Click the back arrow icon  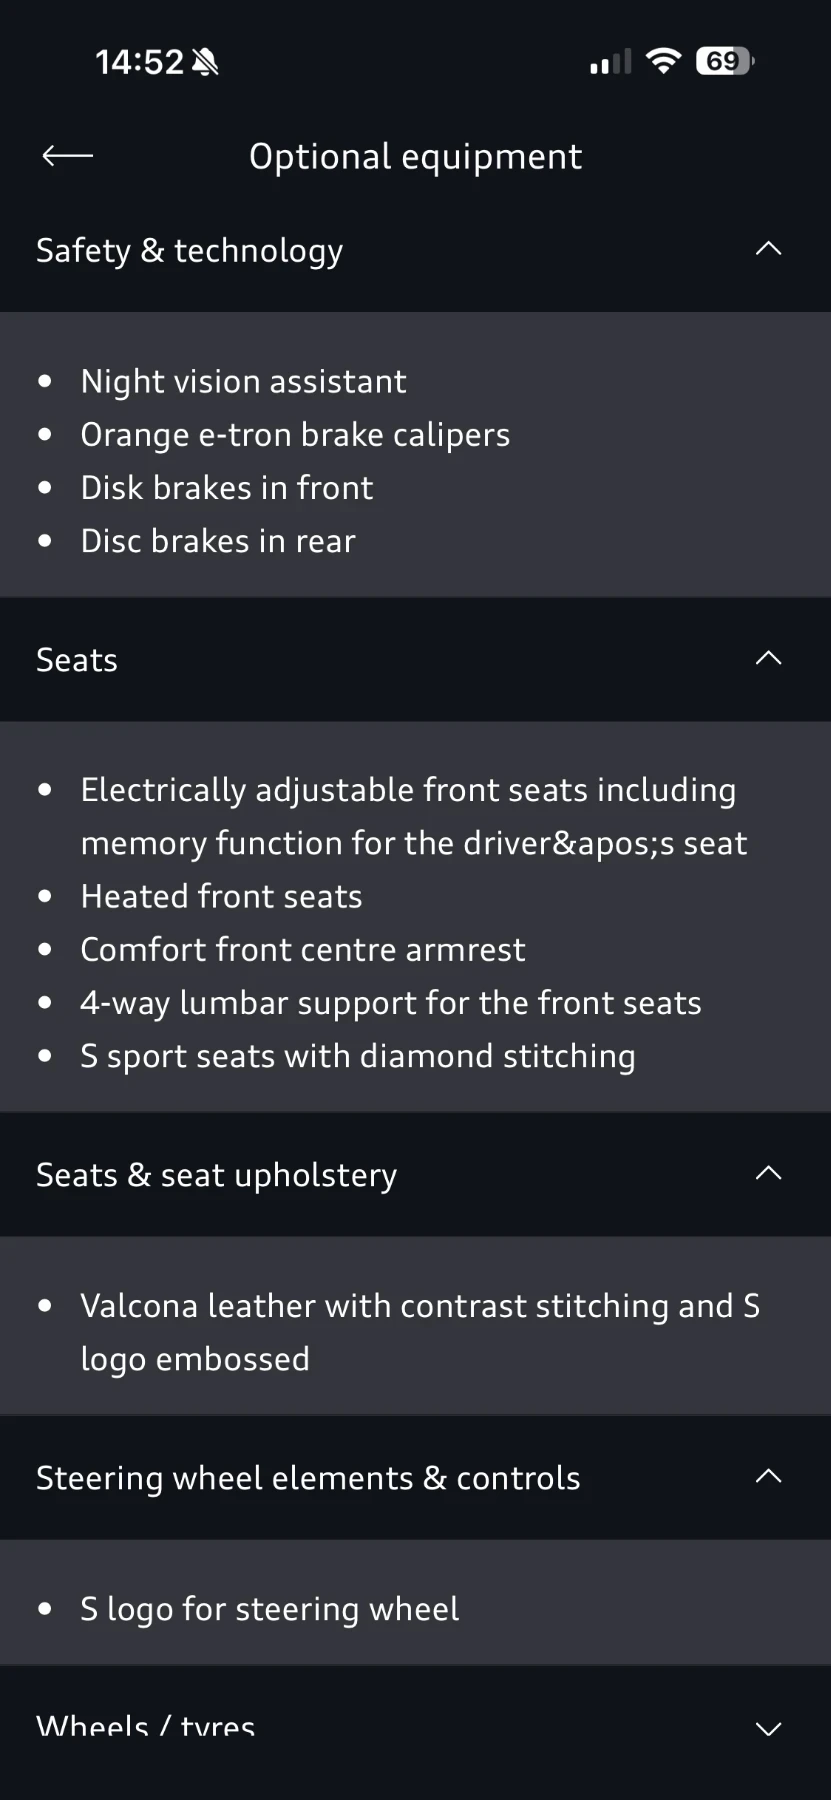coord(66,156)
